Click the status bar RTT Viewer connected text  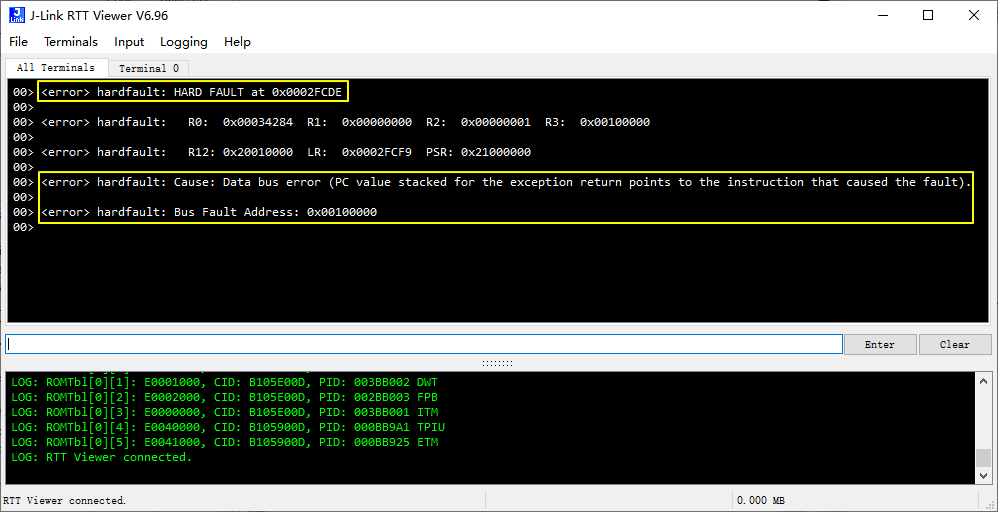65,501
